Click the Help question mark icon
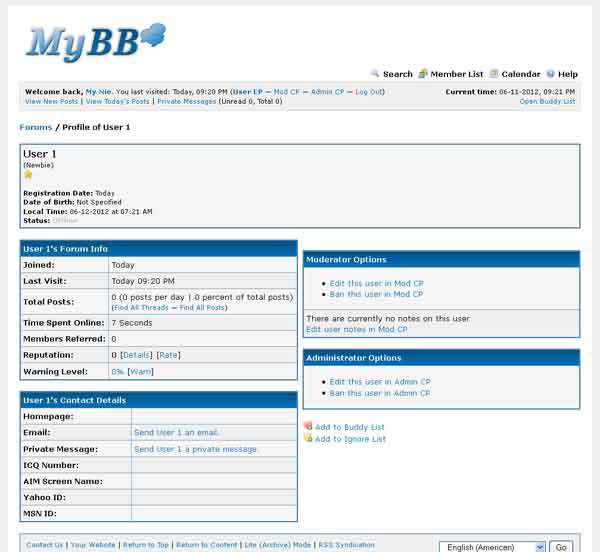 [x=550, y=74]
